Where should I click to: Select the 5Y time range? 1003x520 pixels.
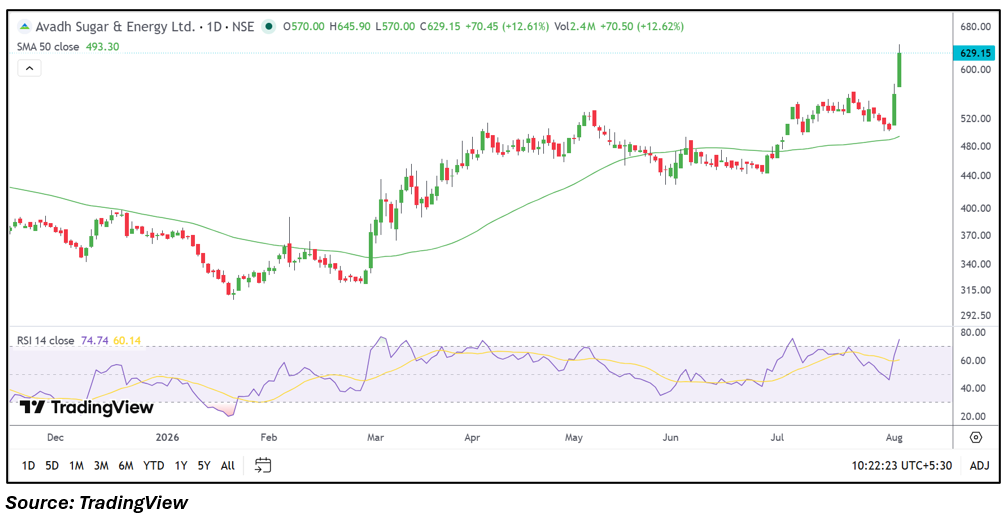(204, 466)
